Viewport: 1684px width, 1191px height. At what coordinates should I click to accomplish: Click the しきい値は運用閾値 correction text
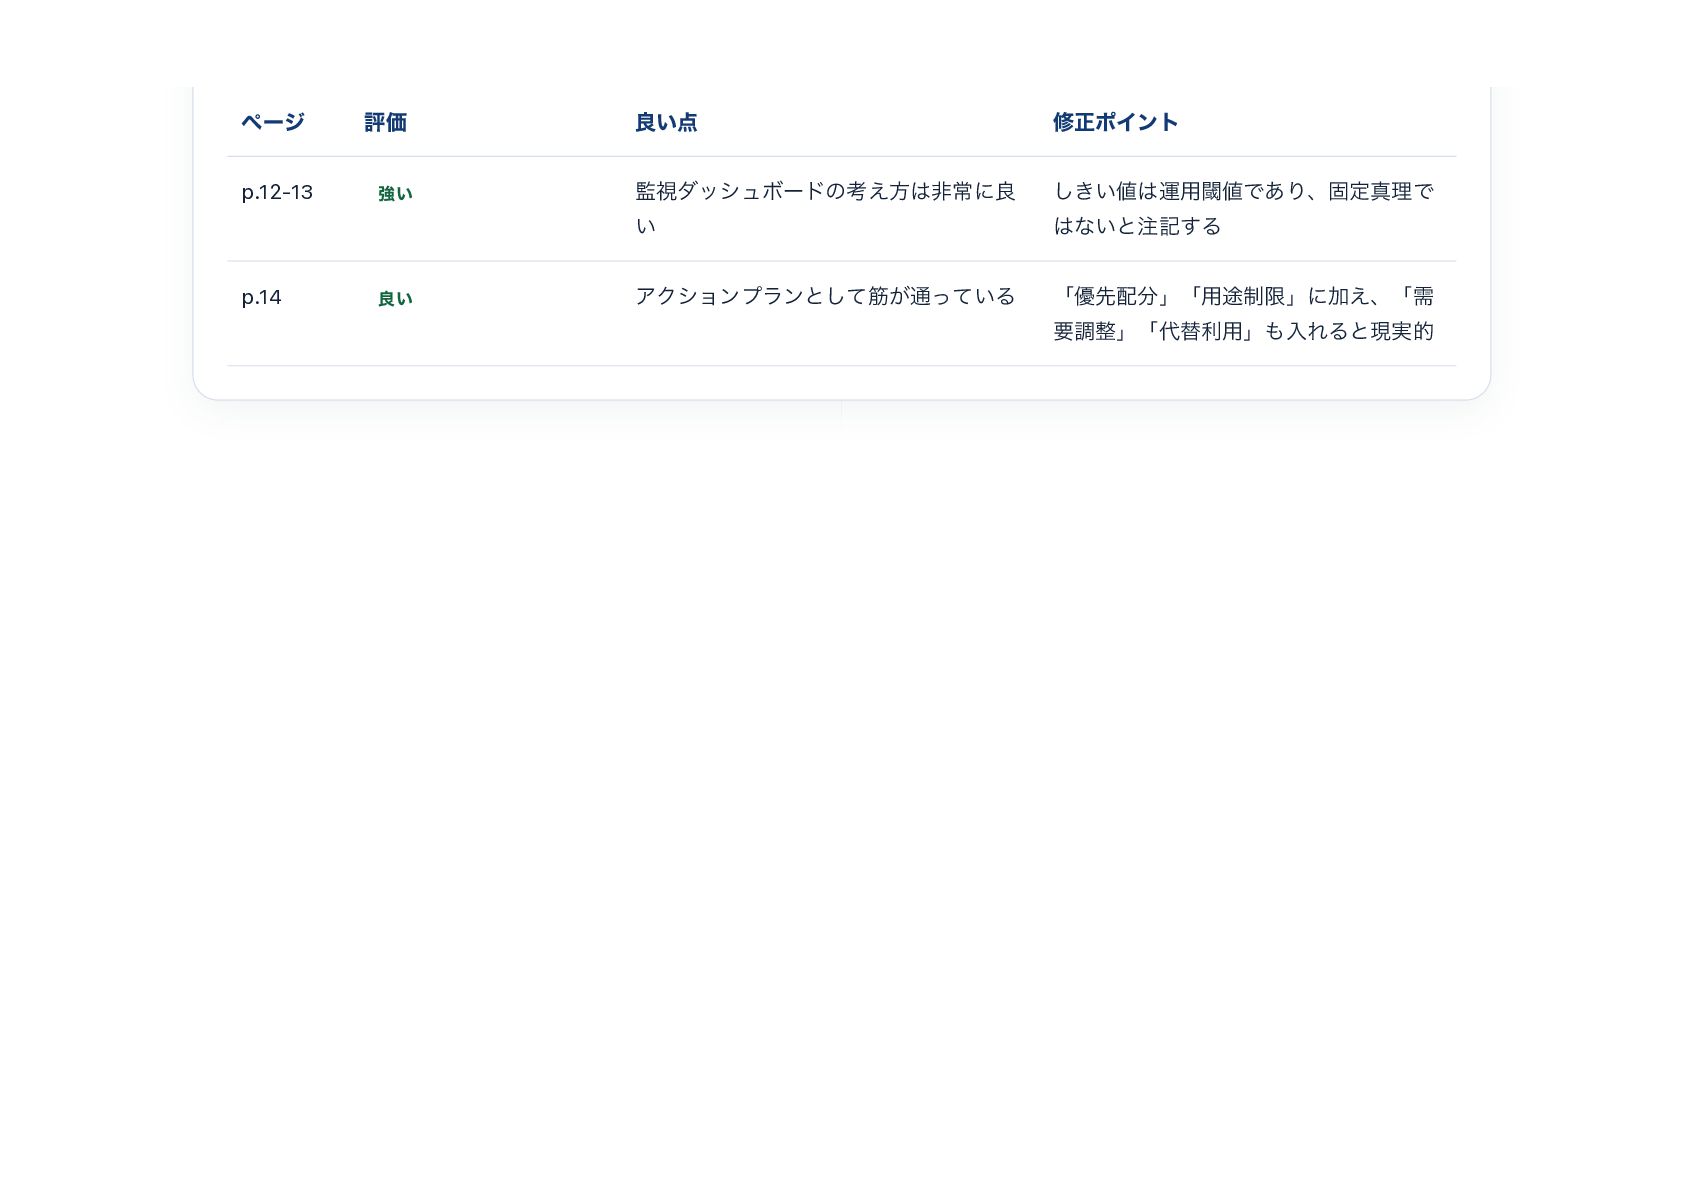(x=1243, y=208)
